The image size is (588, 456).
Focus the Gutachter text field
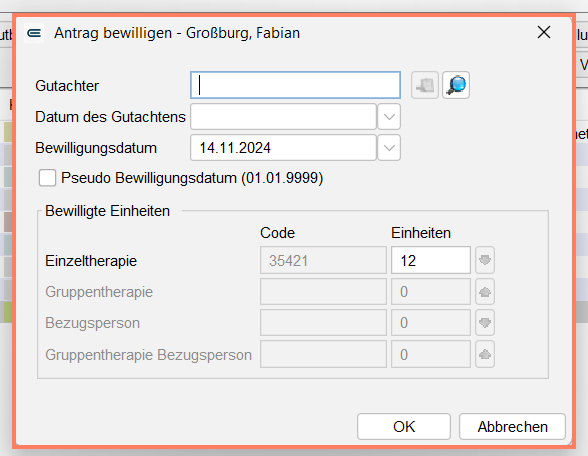(296, 85)
